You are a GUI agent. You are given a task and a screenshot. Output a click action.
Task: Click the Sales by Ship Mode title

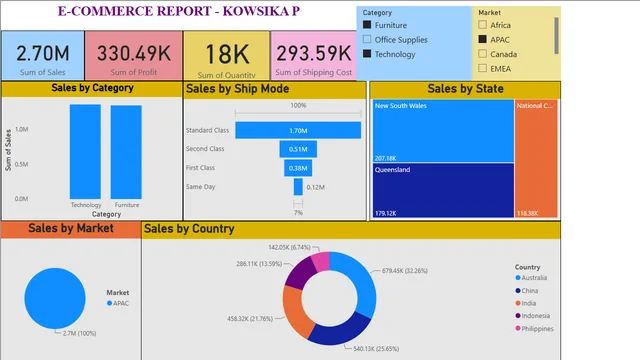[238, 89]
